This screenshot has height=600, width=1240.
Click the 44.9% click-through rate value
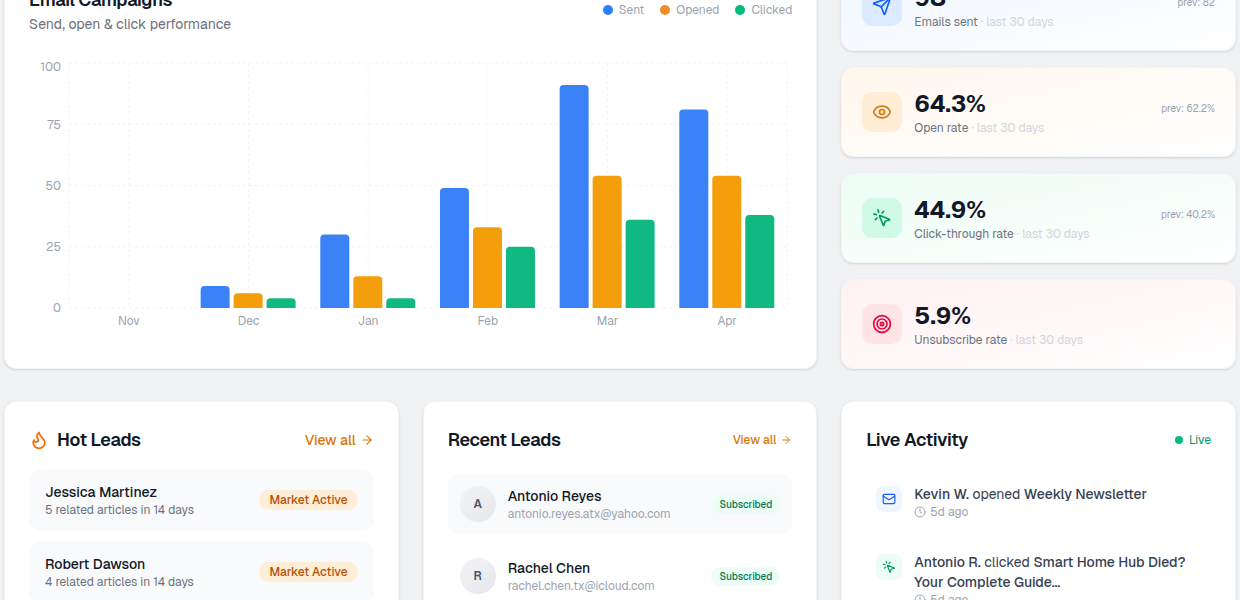(x=950, y=210)
